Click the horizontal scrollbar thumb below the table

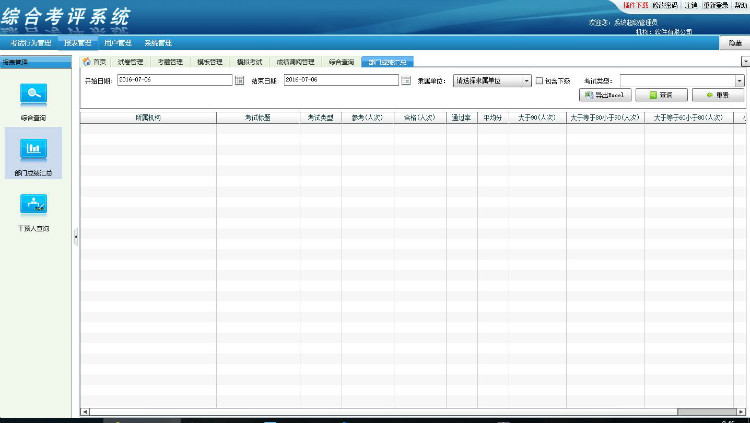tap(707, 412)
